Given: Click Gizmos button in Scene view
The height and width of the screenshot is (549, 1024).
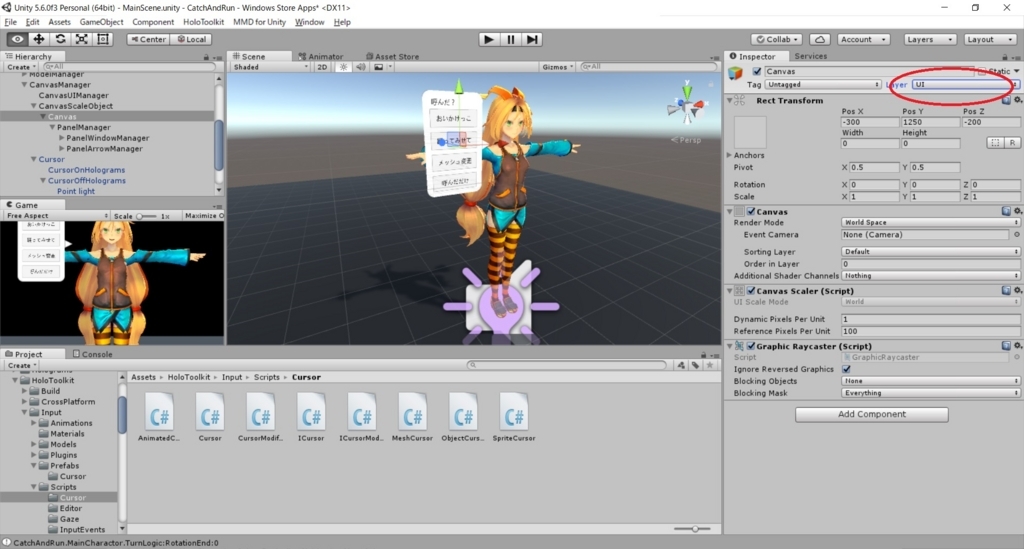Looking at the screenshot, I should coord(557,67).
